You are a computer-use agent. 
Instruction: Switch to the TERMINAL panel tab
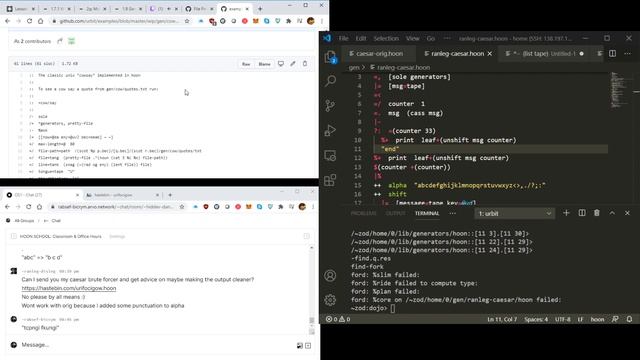point(427,213)
